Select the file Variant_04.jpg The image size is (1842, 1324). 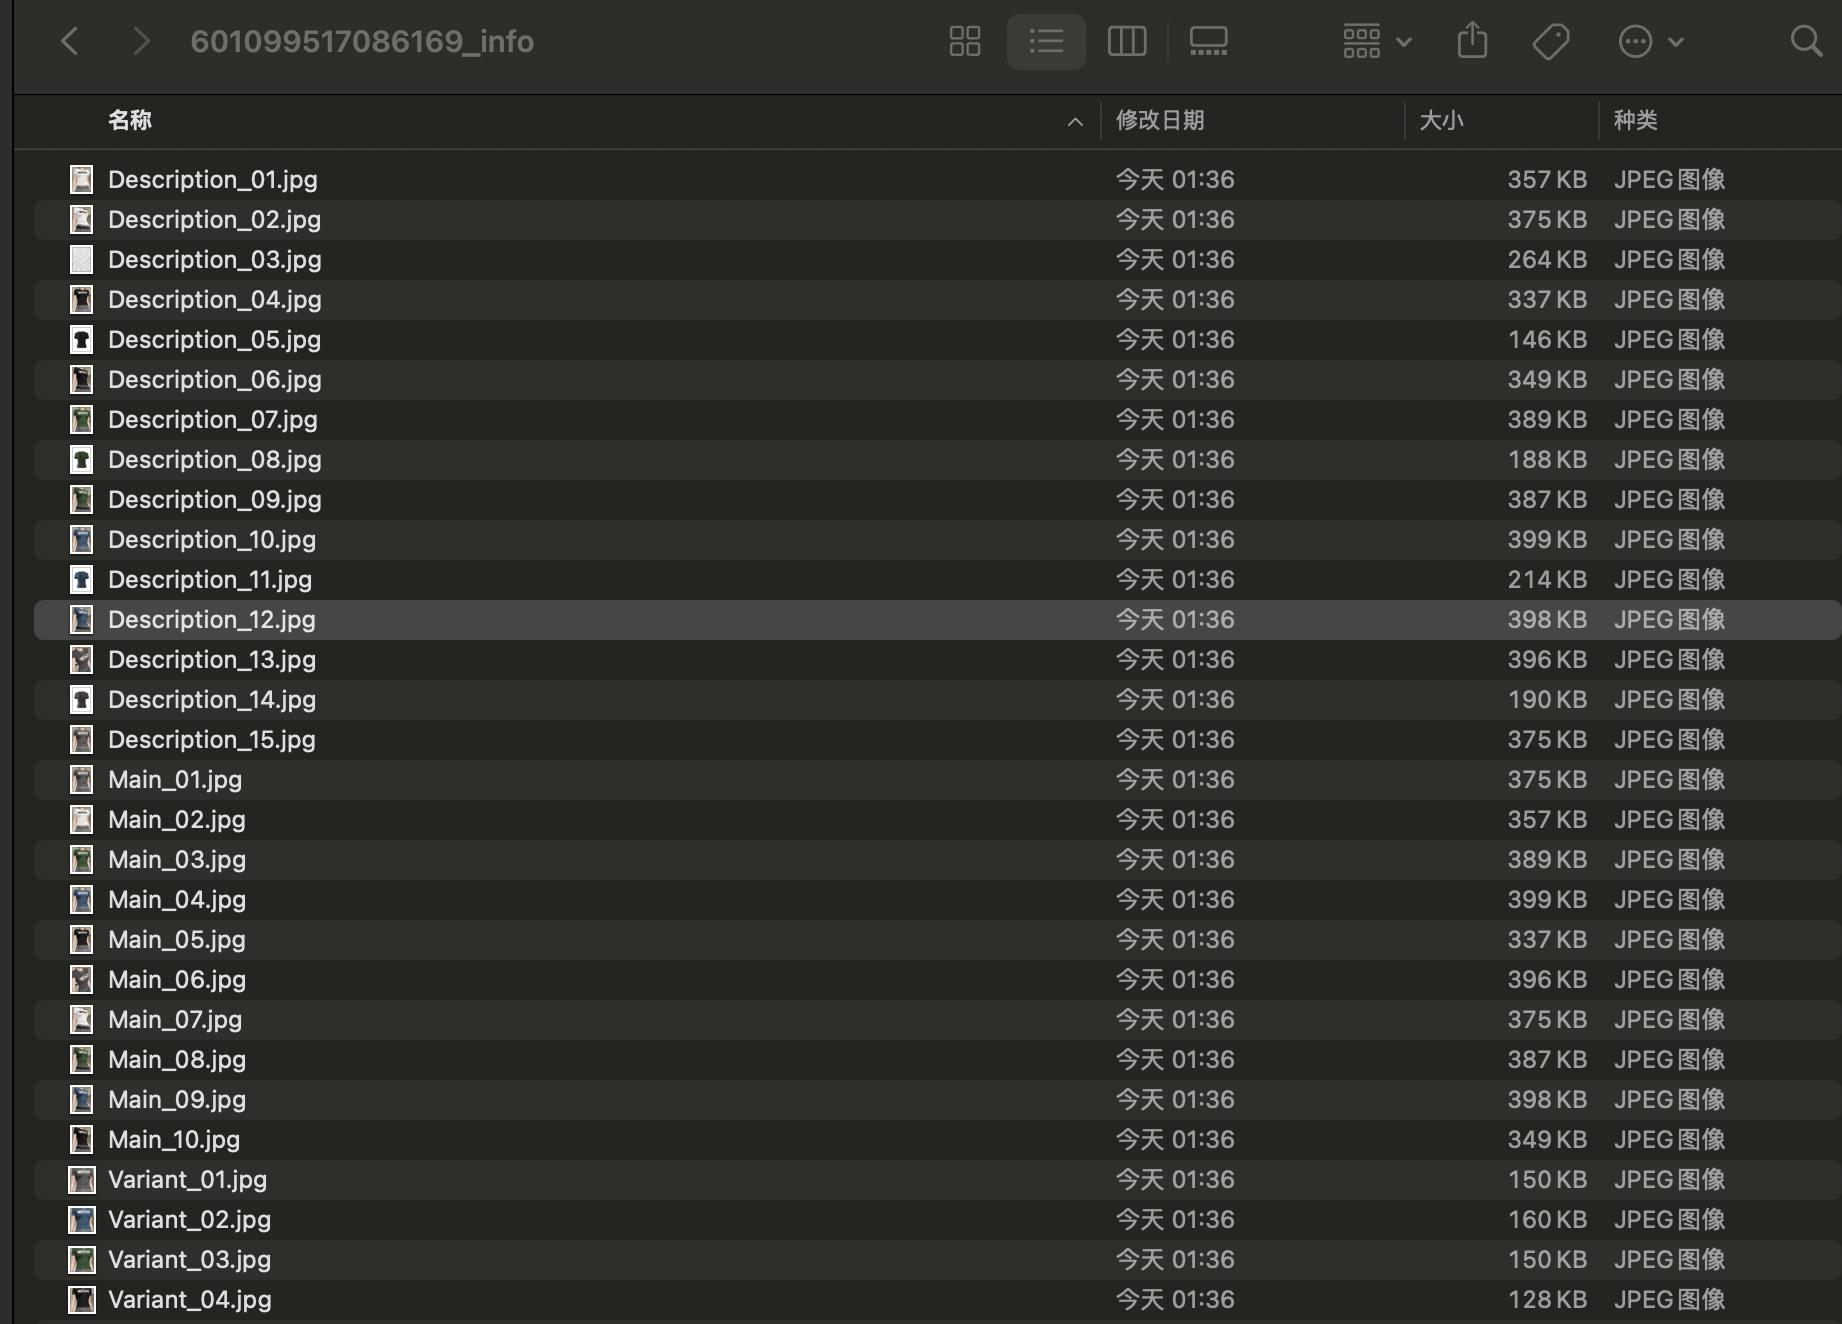tap(937, 1299)
